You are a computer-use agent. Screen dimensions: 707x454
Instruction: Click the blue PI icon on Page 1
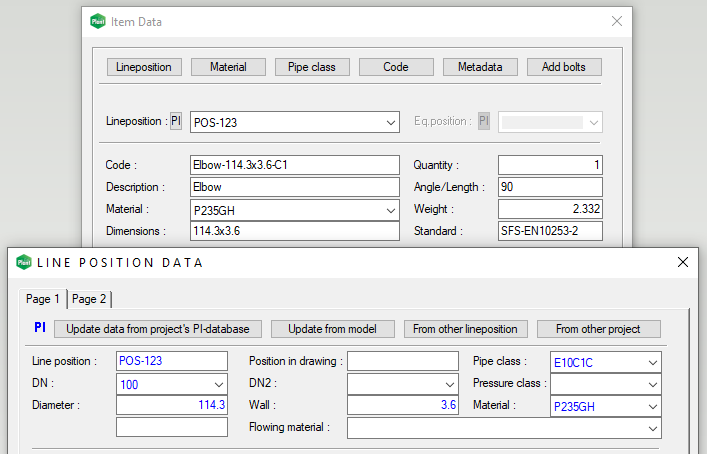pyautogui.click(x=40, y=328)
